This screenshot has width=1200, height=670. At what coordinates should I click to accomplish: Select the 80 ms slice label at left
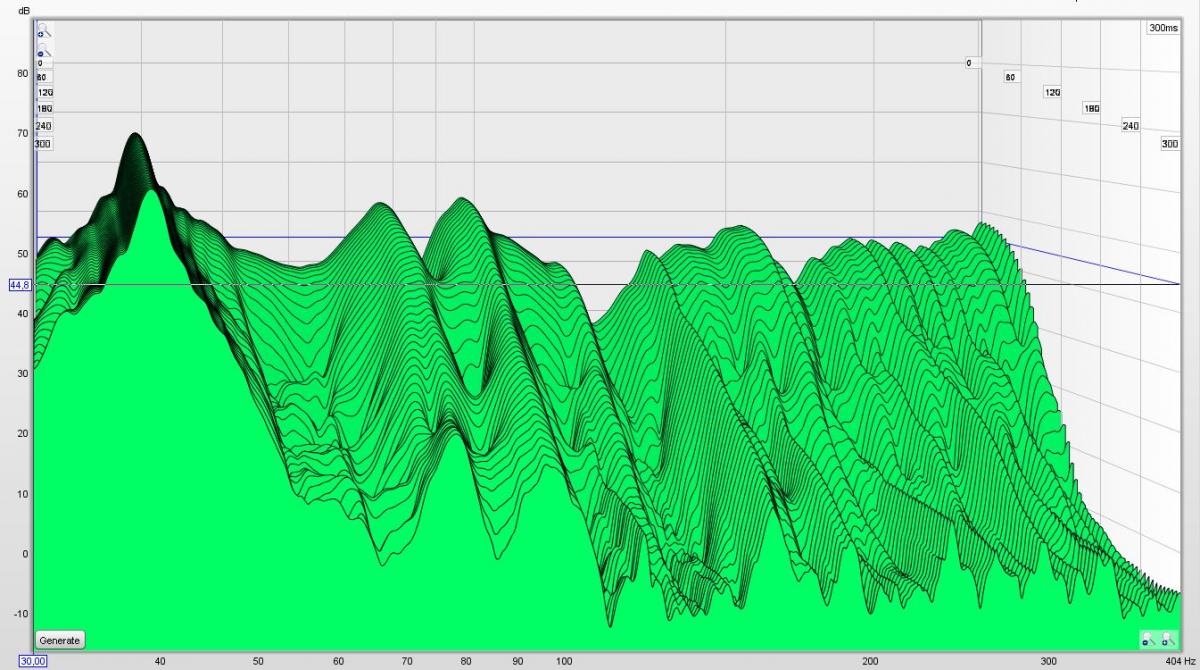42,77
